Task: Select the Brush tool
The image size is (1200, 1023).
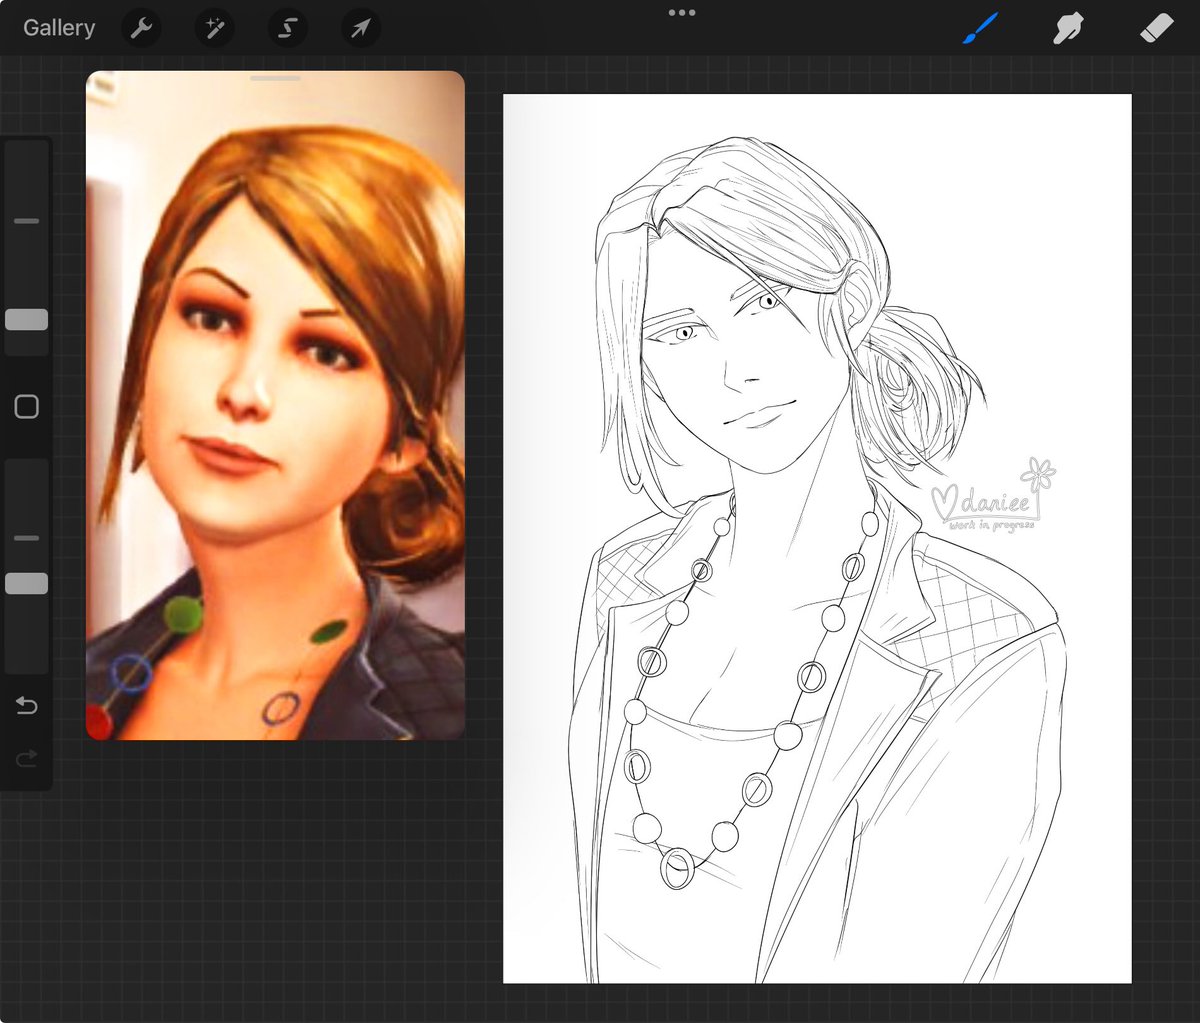Action: pos(980,28)
